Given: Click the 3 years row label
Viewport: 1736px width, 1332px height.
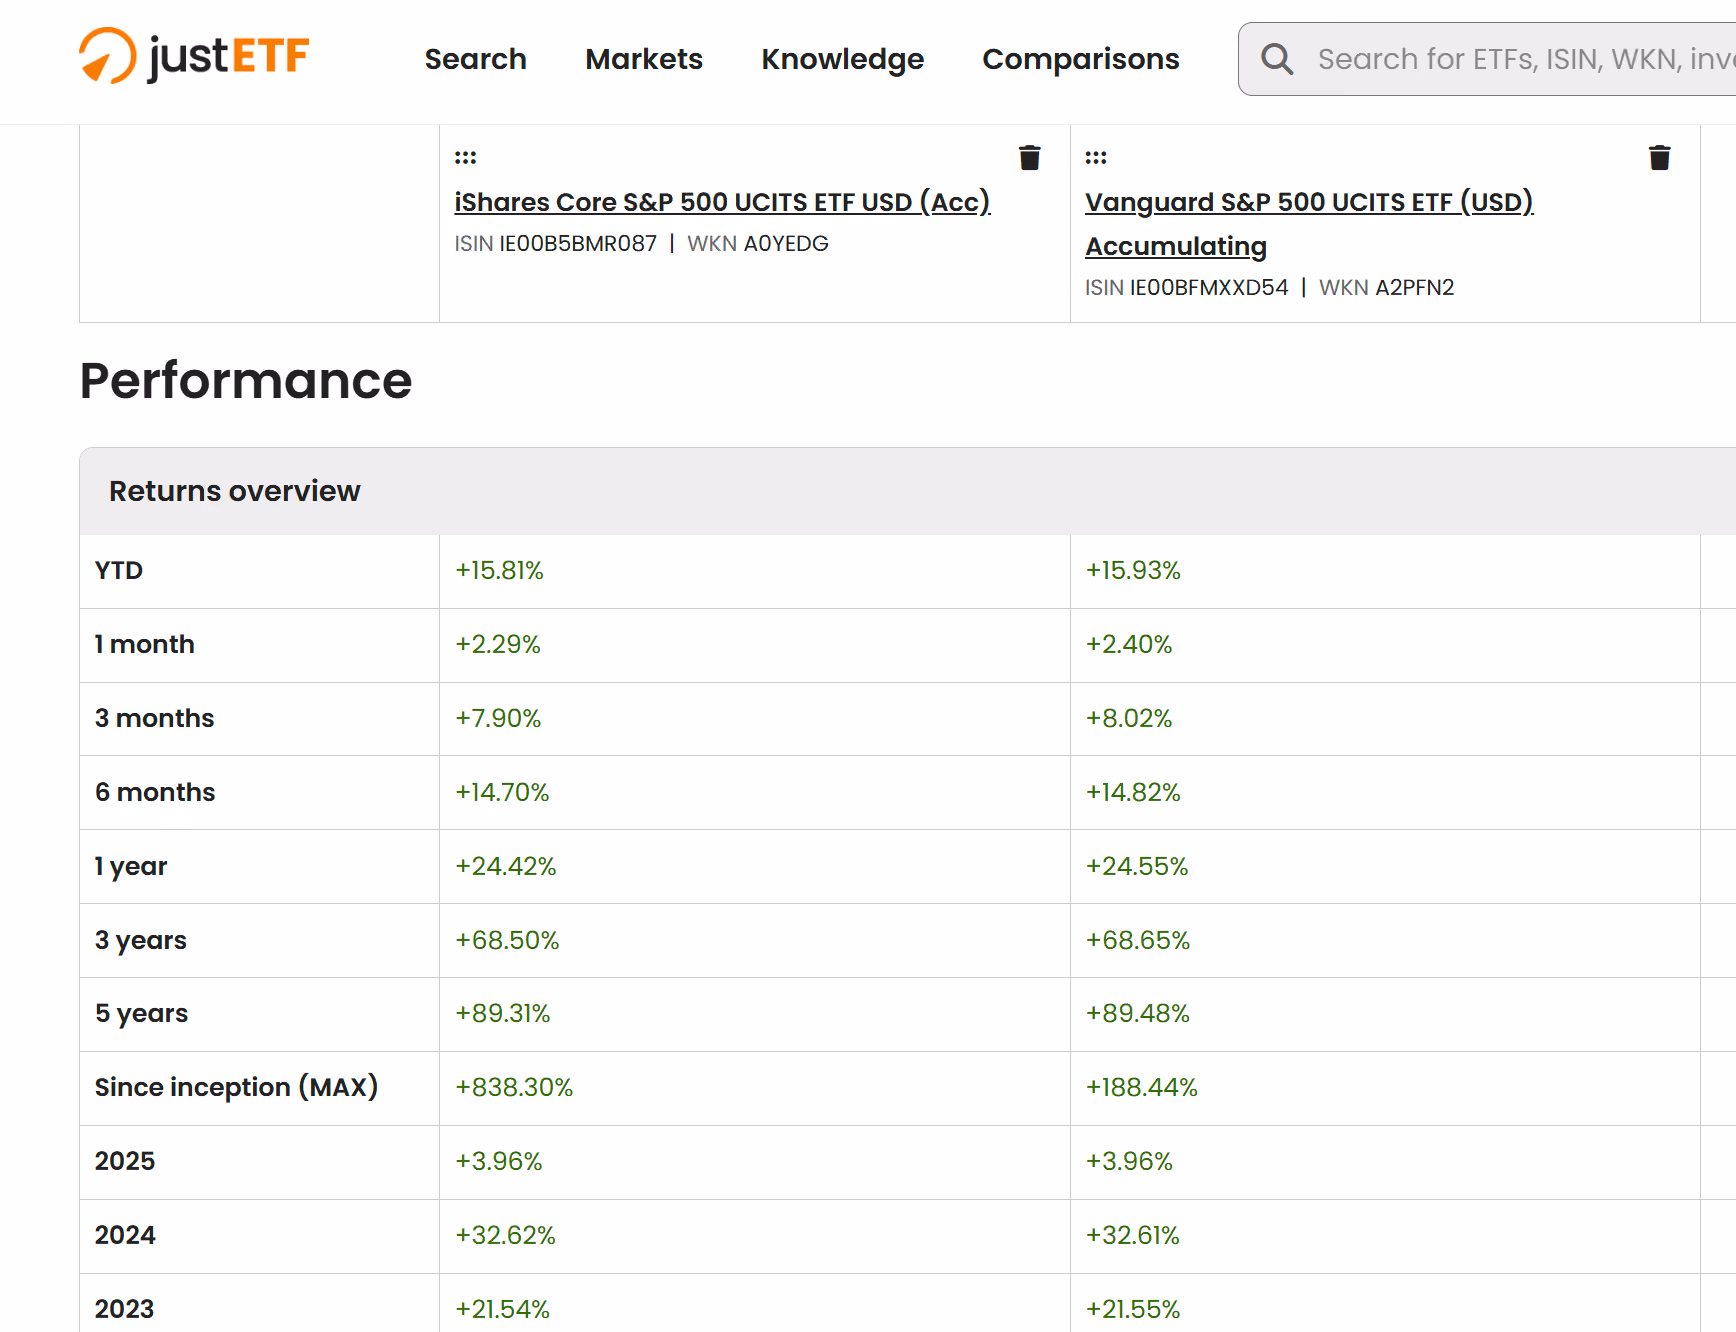Looking at the screenshot, I should [141, 941].
